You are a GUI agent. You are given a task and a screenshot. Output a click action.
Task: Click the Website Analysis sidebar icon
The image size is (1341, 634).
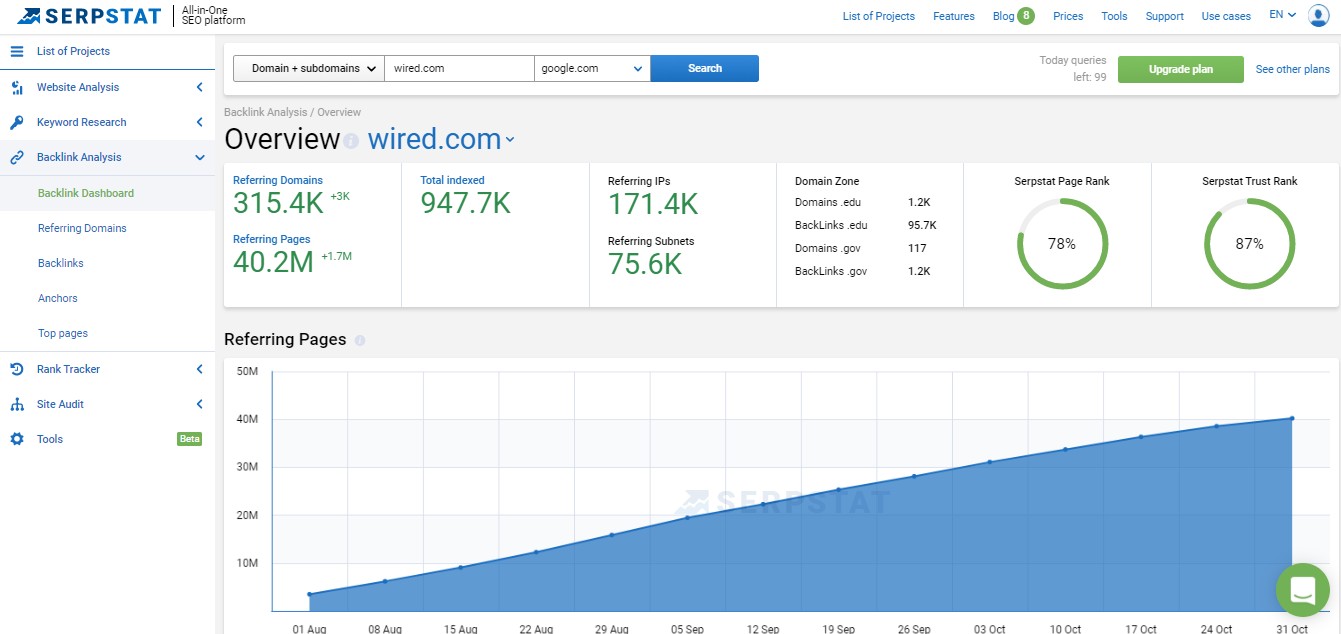tap(17, 87)
